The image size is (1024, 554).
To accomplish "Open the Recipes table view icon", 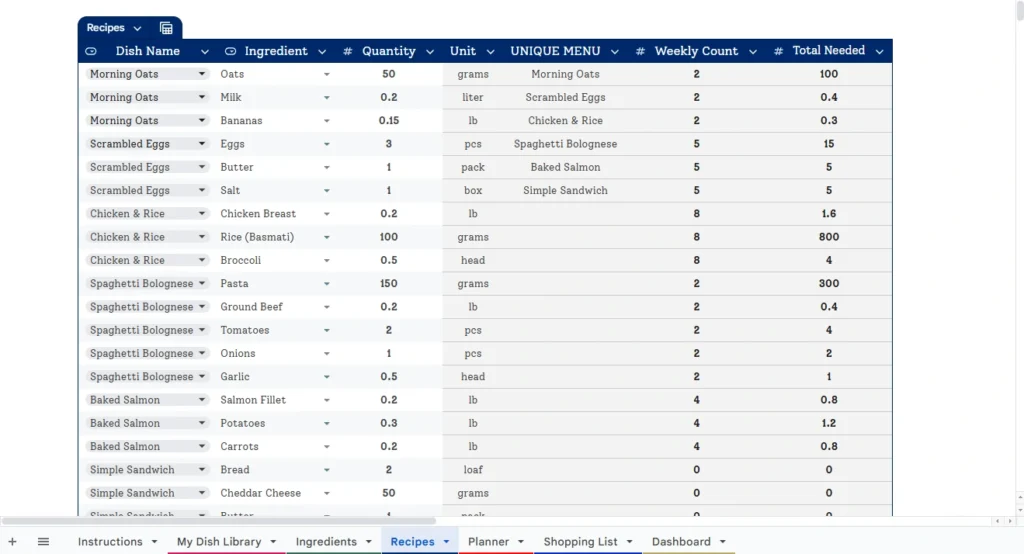I will [166, 28].
